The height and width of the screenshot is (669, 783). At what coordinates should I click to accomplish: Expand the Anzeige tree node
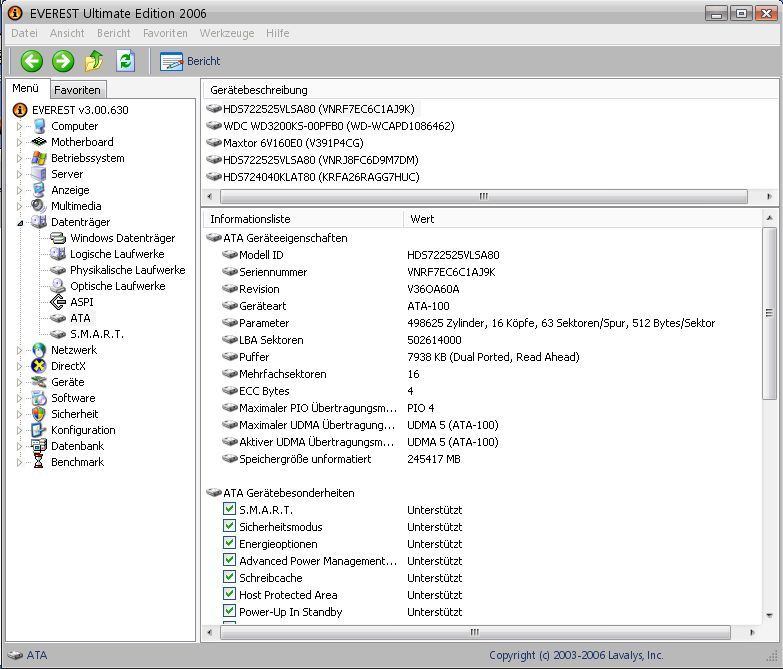[x=19, y=190]
